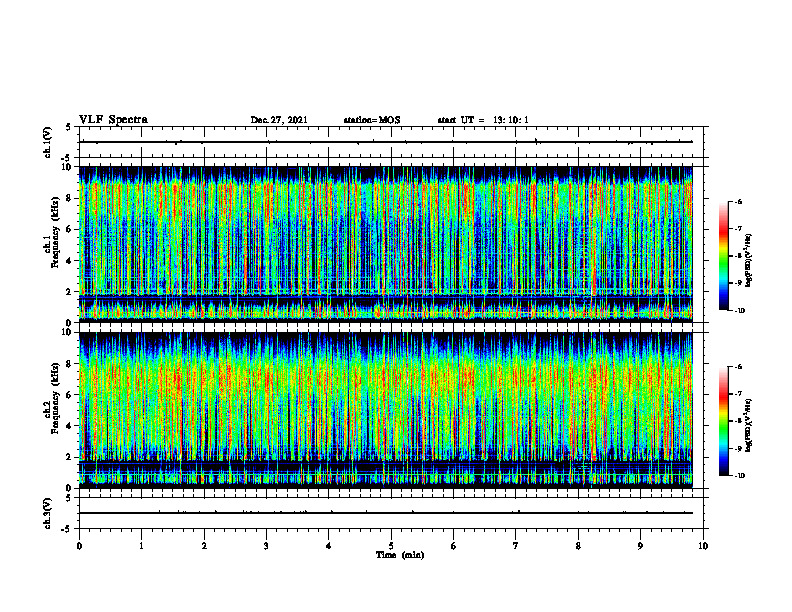
Task: Click the ch.1 colorbar log(PSD) unit label
Action: (749, 260)
